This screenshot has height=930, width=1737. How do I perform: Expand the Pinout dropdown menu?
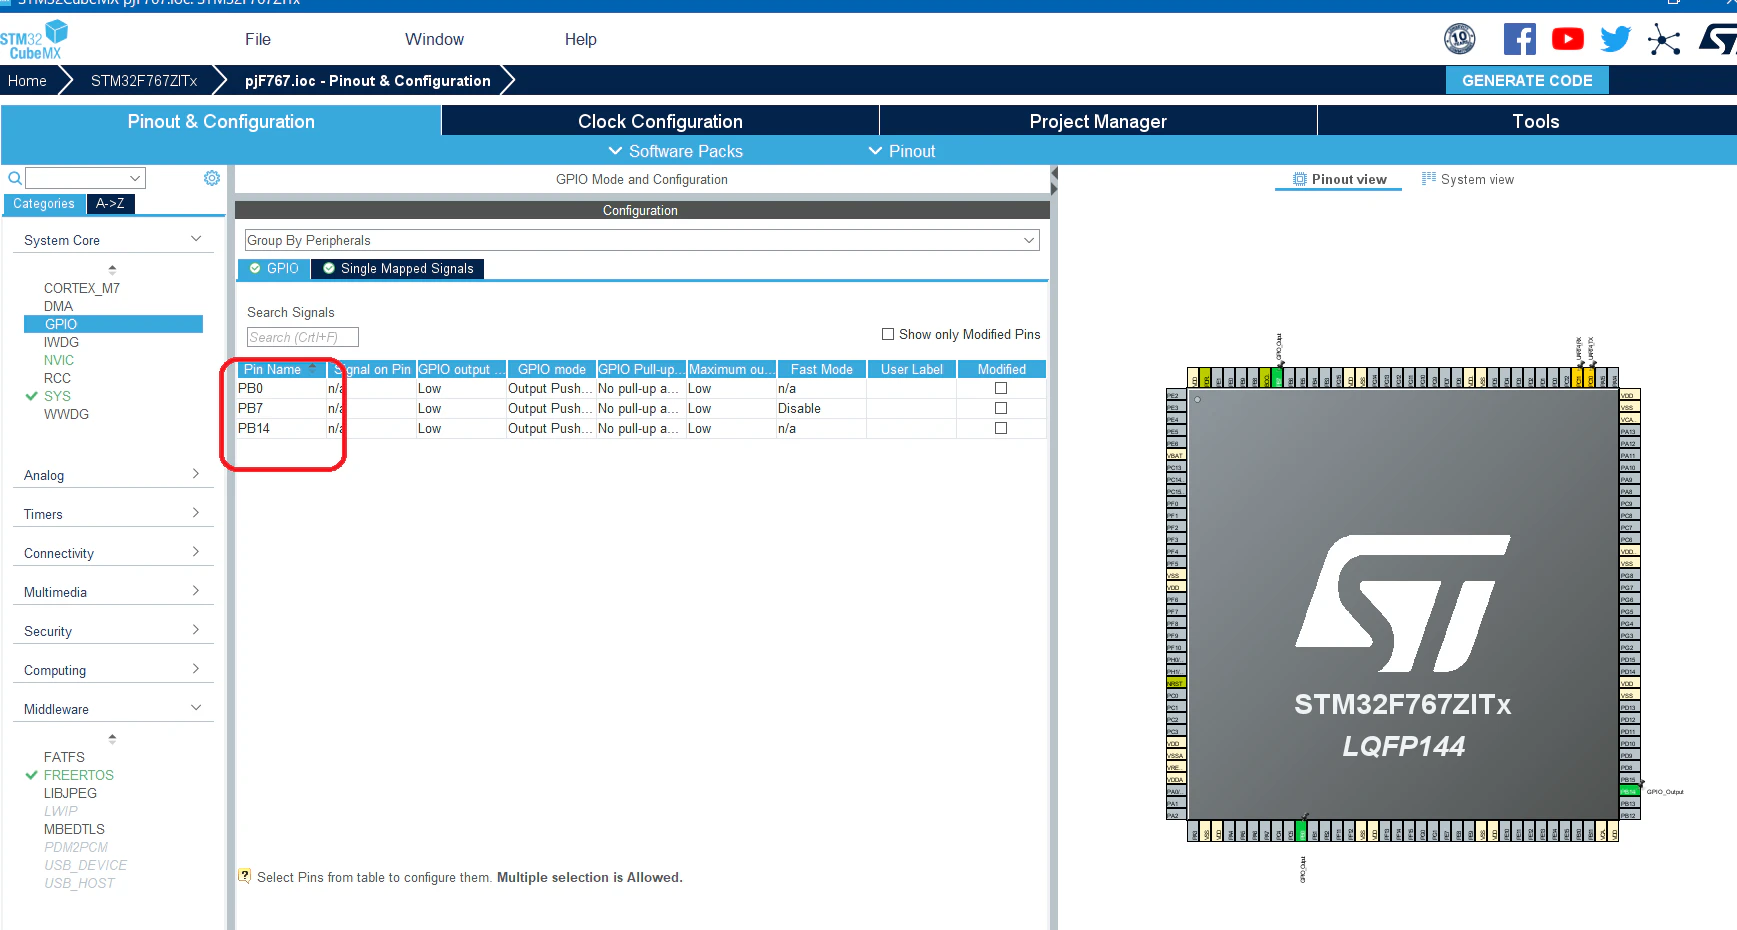(902, 151)
